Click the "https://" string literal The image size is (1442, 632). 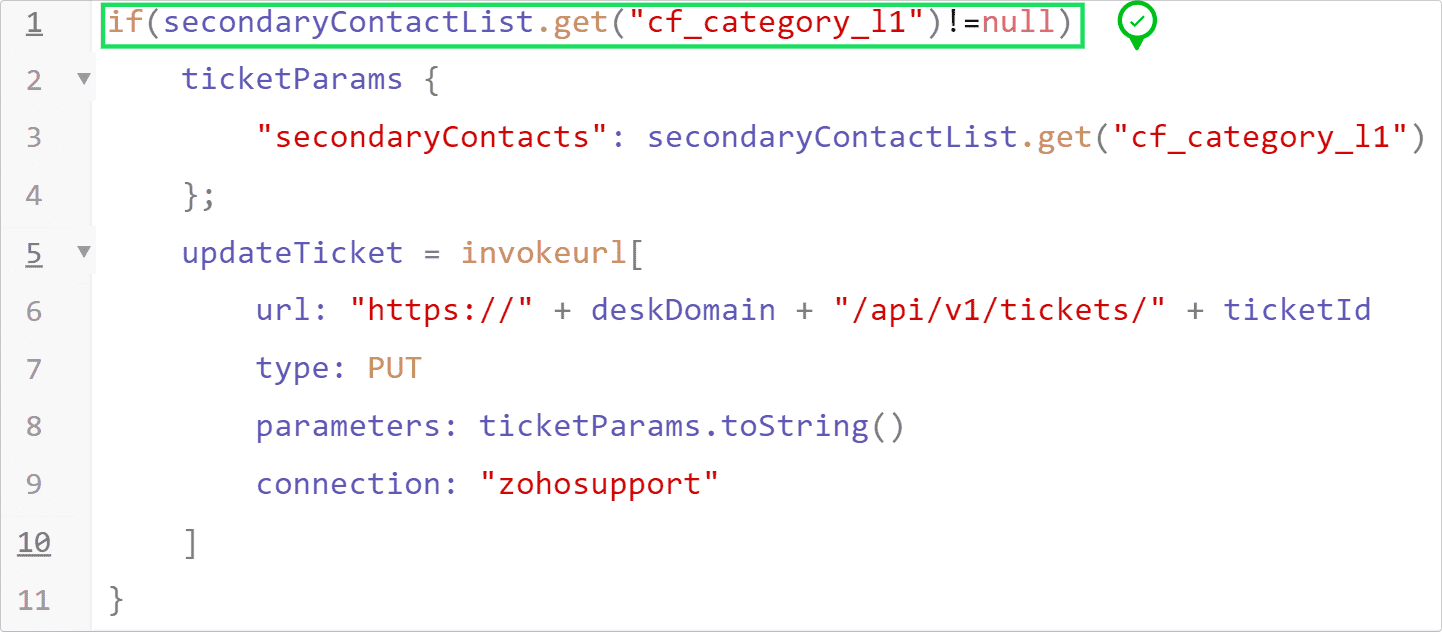pos(440,311)
